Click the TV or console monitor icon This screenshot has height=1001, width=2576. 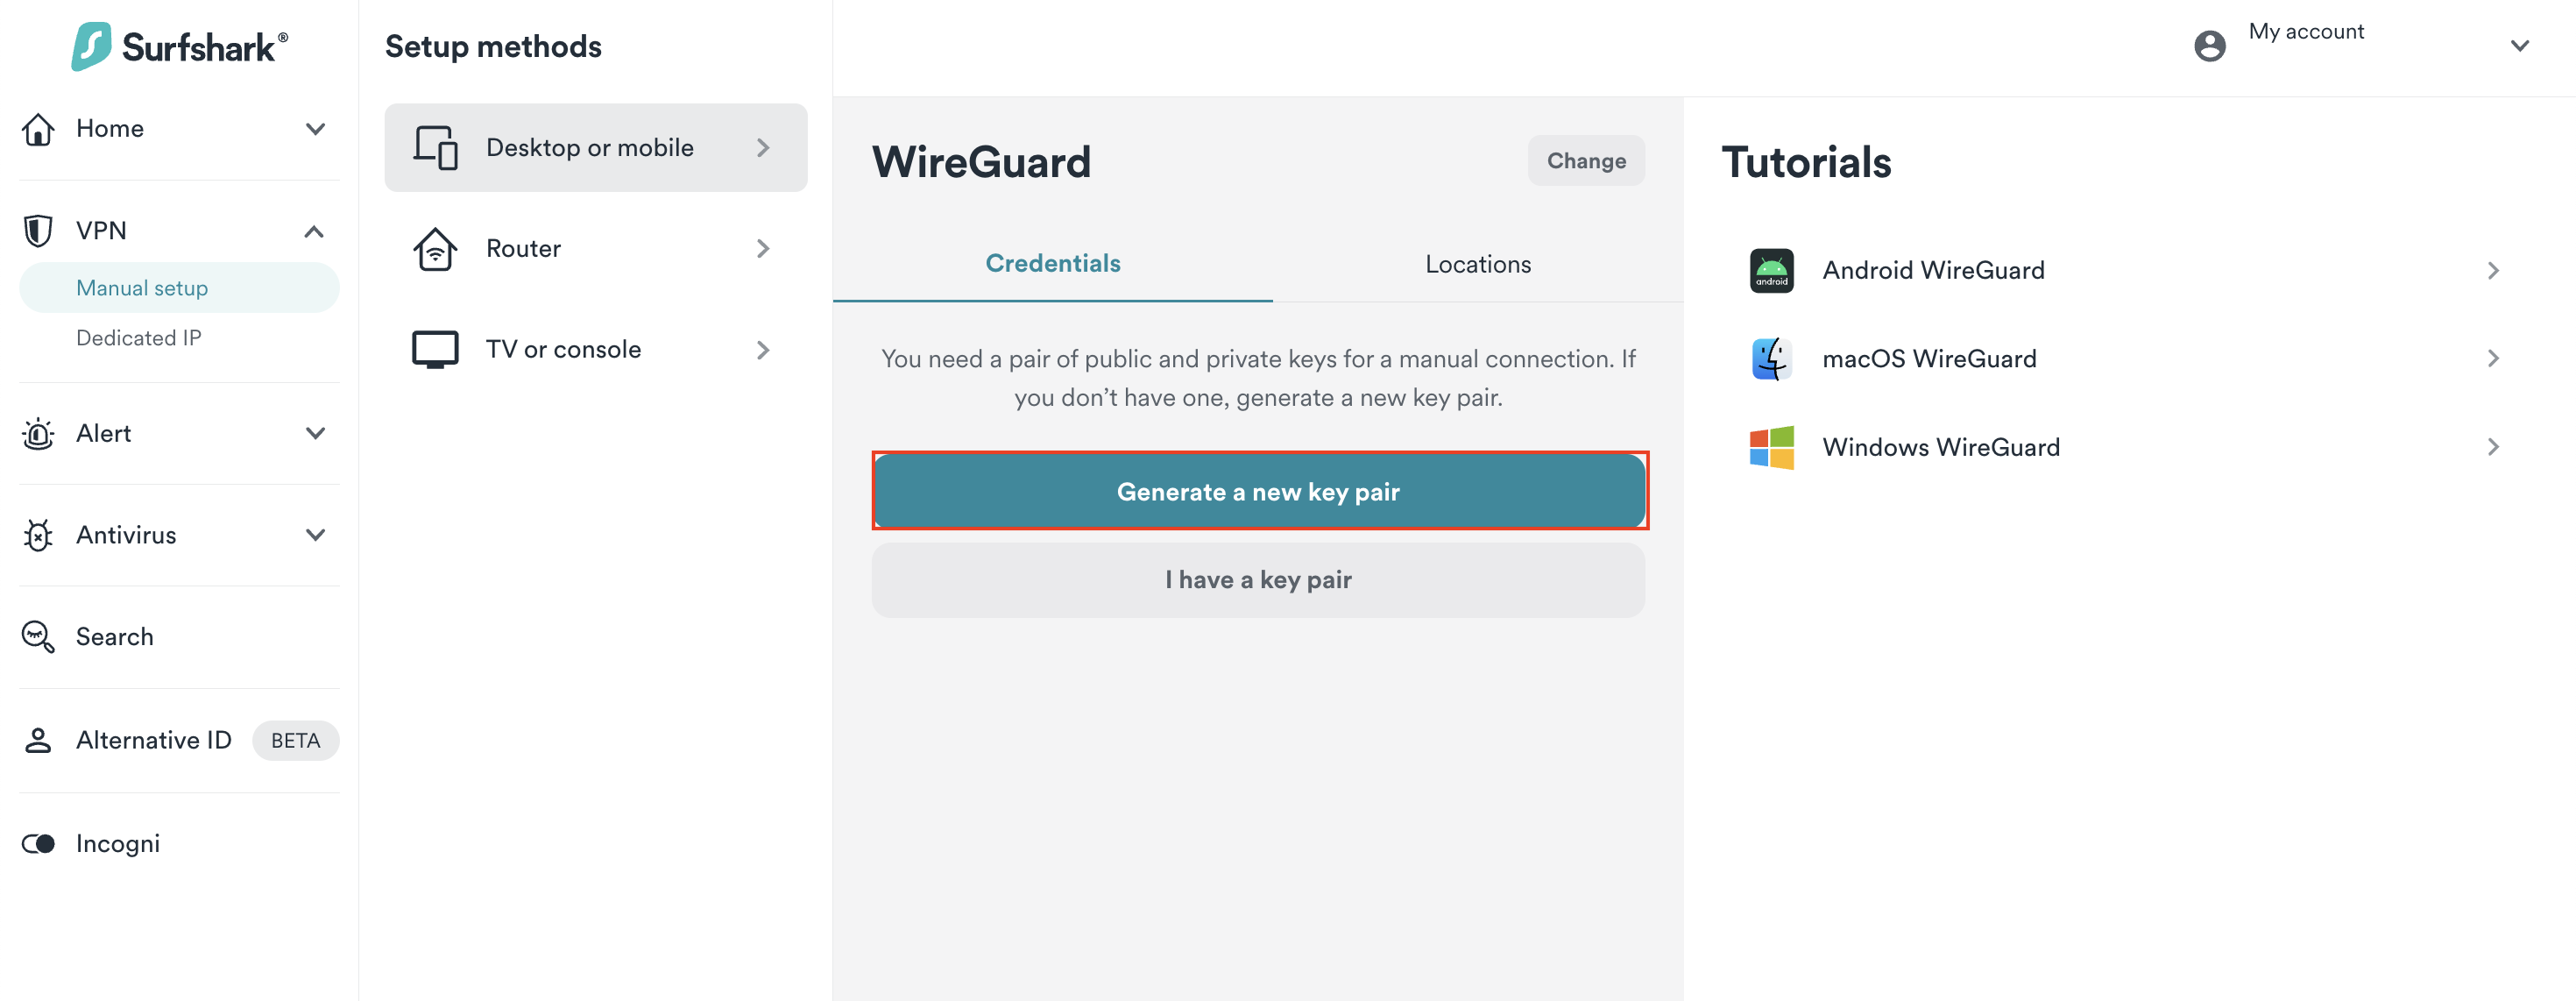[435, 350]
